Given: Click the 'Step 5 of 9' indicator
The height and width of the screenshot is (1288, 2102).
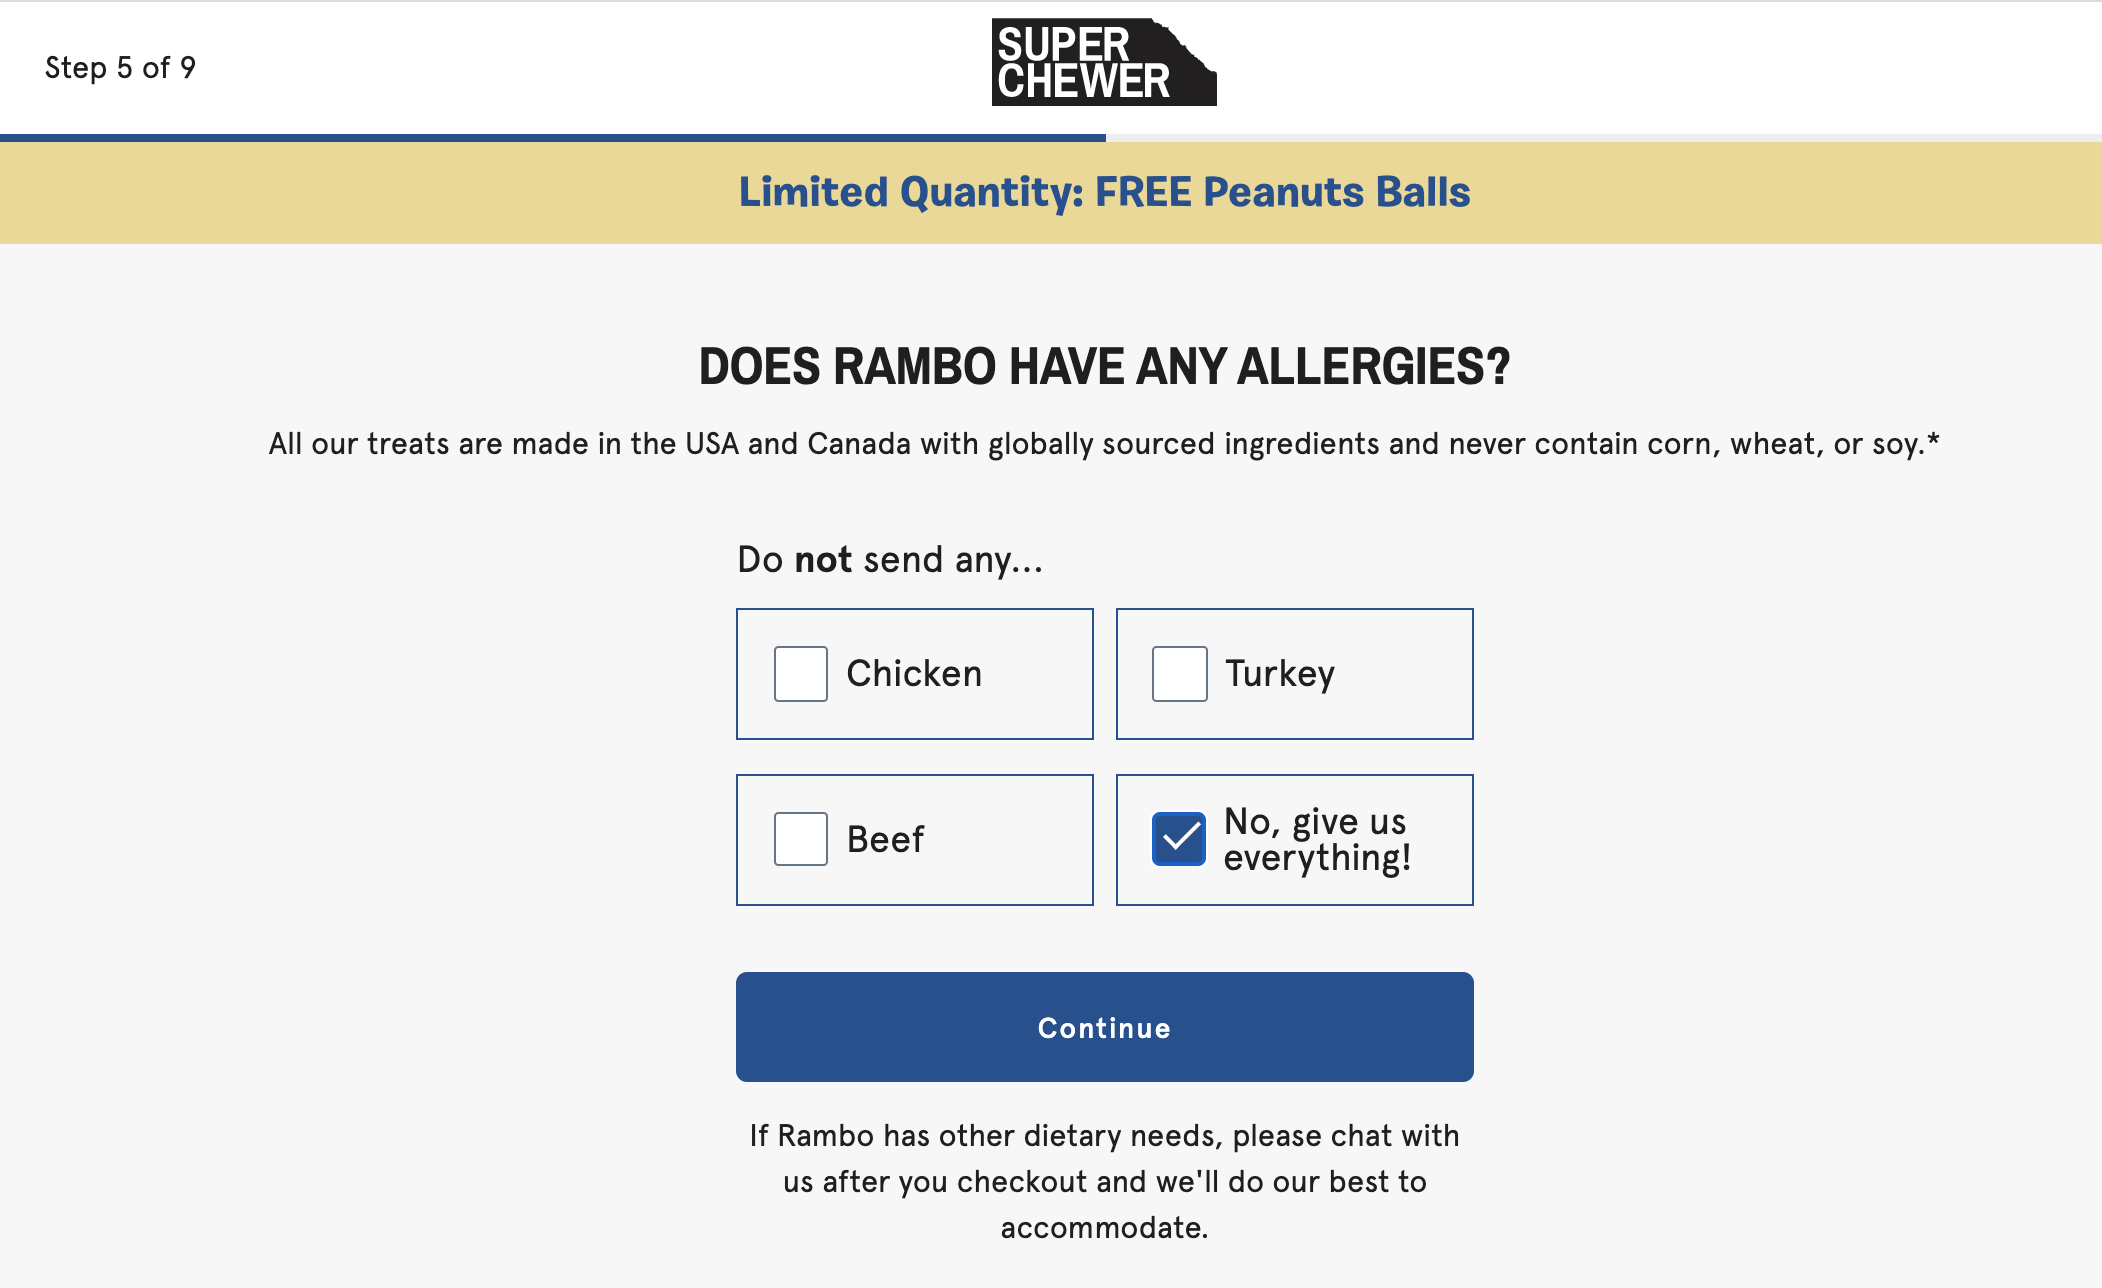Looking at the screenshot, I should pos(120,68).
